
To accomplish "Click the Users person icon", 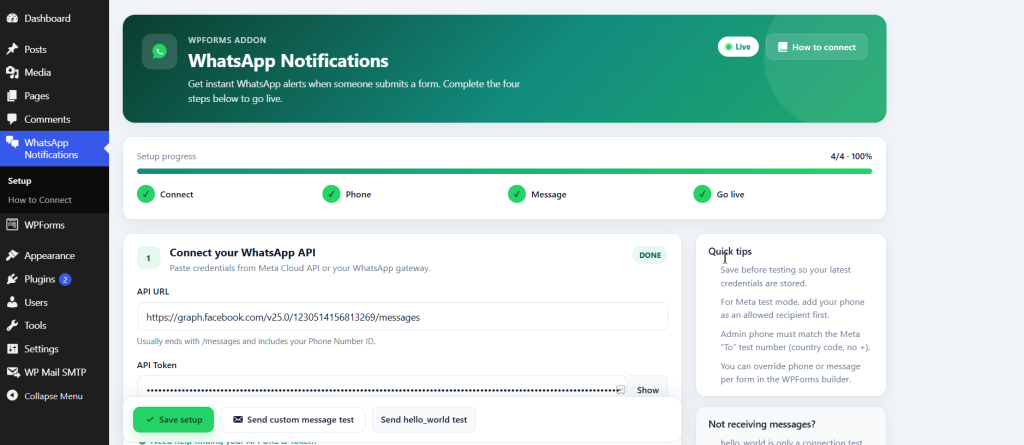I will [x=12, y=303].
